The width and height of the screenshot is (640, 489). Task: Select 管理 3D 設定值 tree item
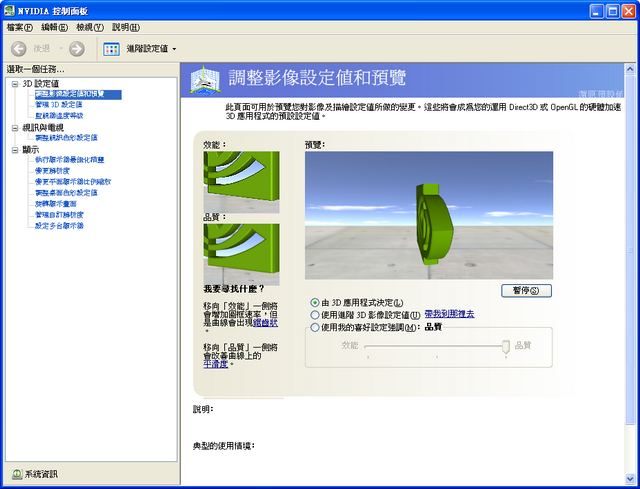[x=59, y=105]
